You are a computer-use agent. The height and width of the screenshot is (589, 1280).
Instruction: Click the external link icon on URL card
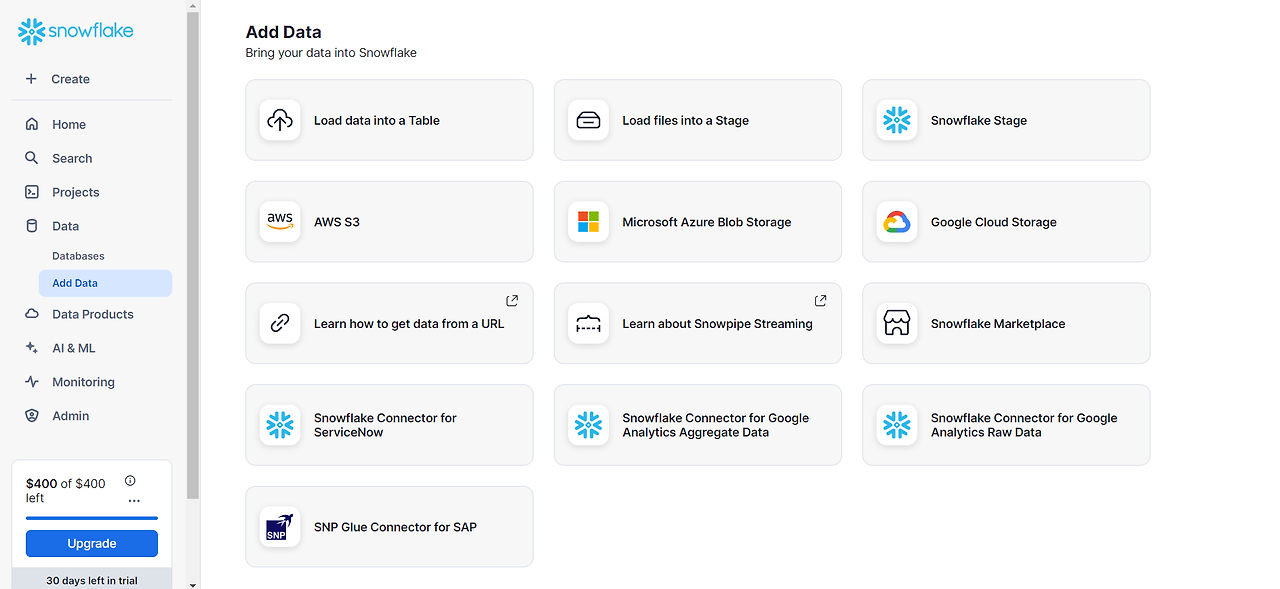pos(512,300)
